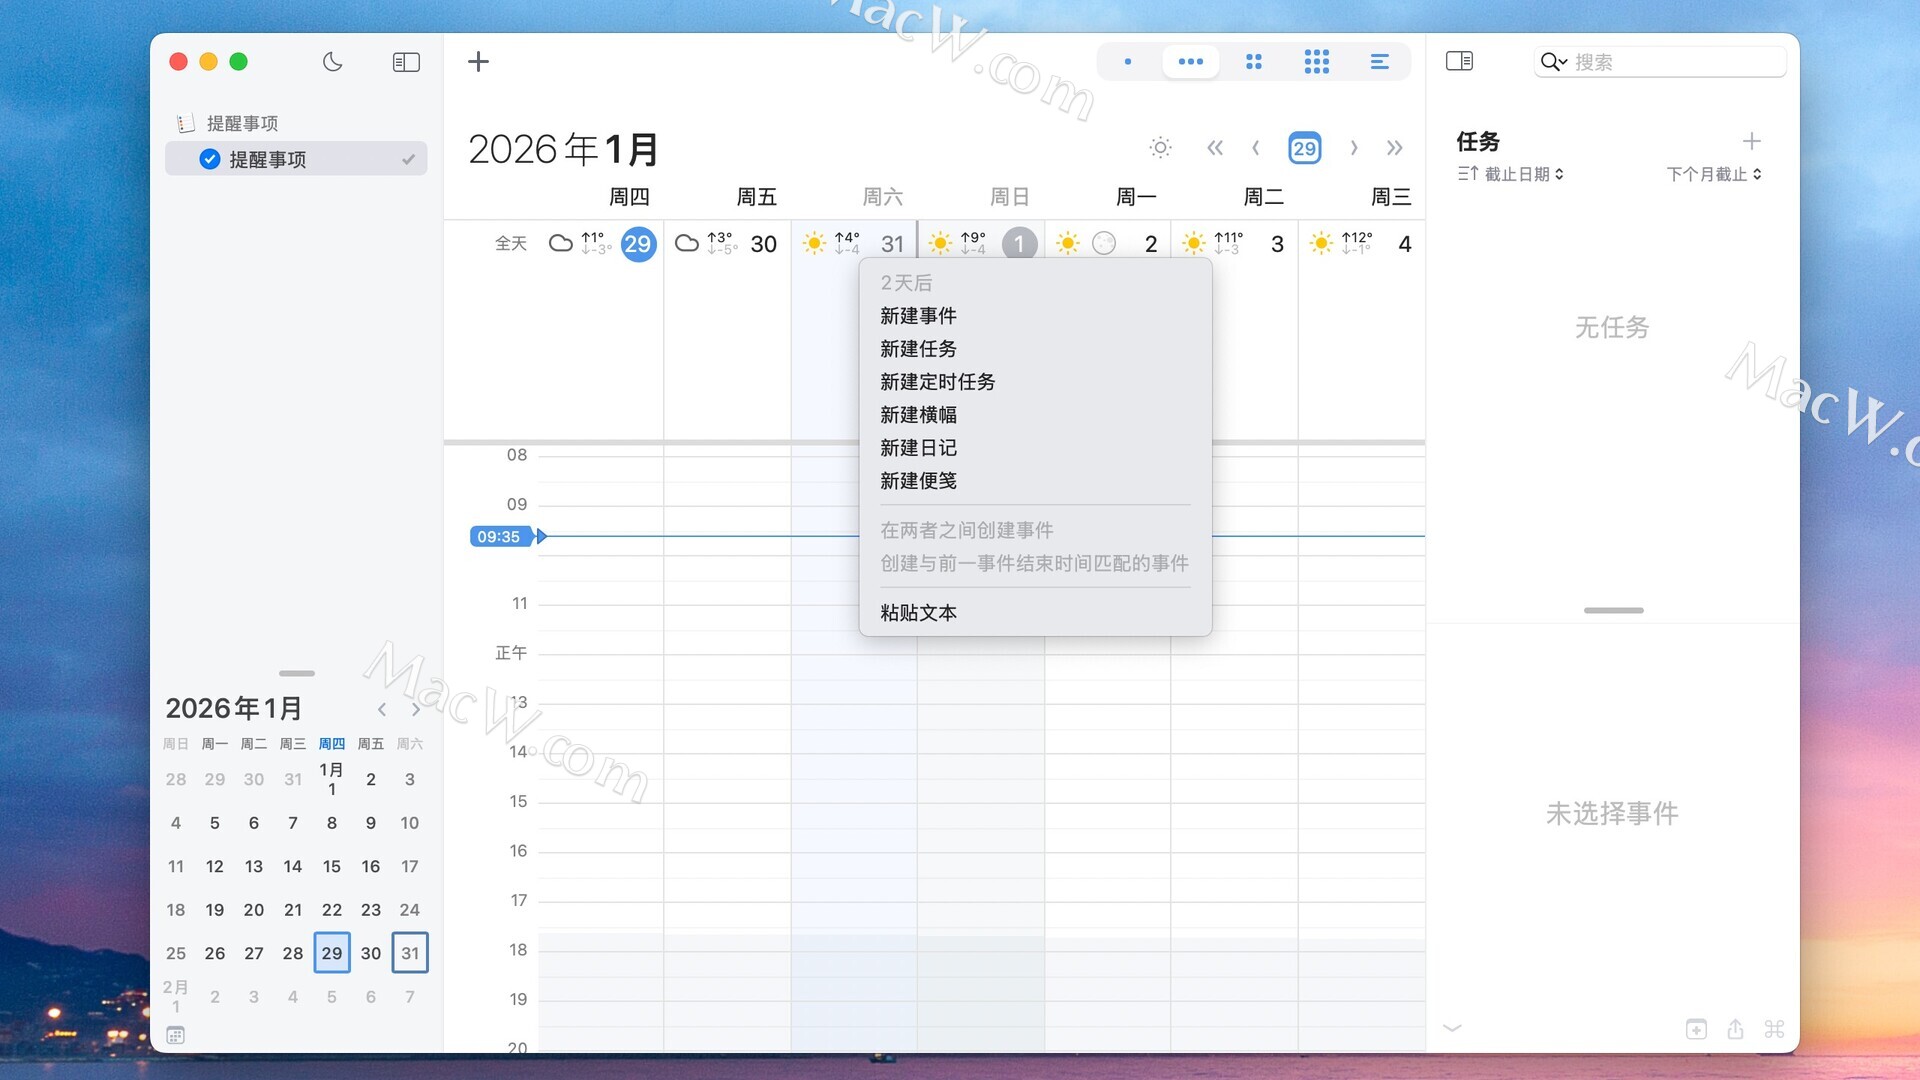The height and width of the screenshot is (1080, 1920).
Task: Switch to list view icon
Action: coord(1379,62)
